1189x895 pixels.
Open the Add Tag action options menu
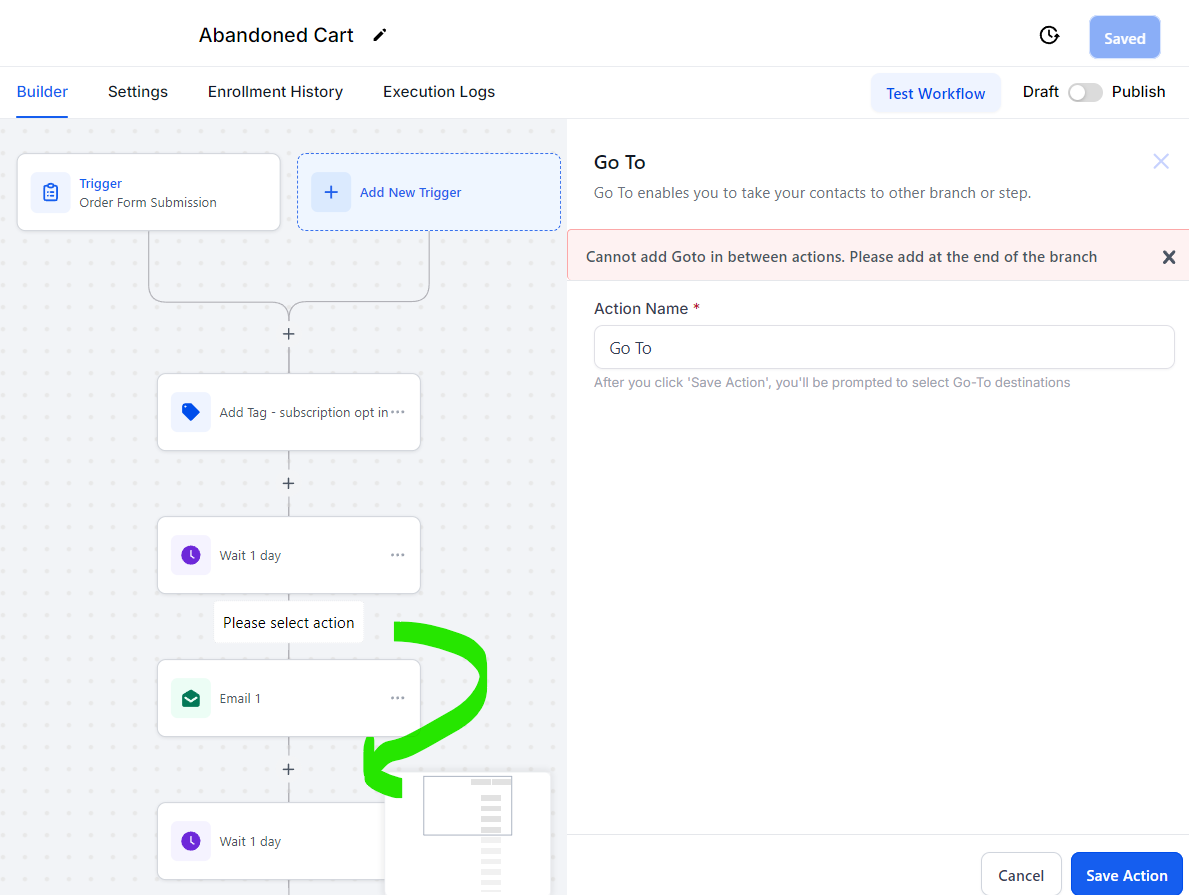pyautogui.click(x=398, y=412)
